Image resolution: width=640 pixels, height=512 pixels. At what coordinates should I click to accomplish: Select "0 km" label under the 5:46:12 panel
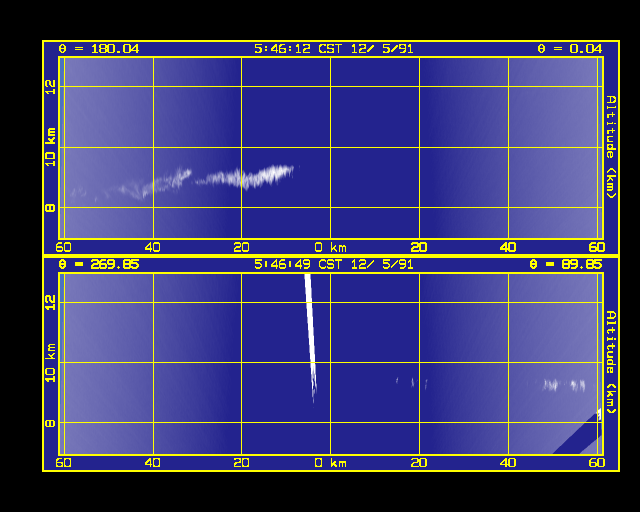pyautogui.click(x=330, y=247)
